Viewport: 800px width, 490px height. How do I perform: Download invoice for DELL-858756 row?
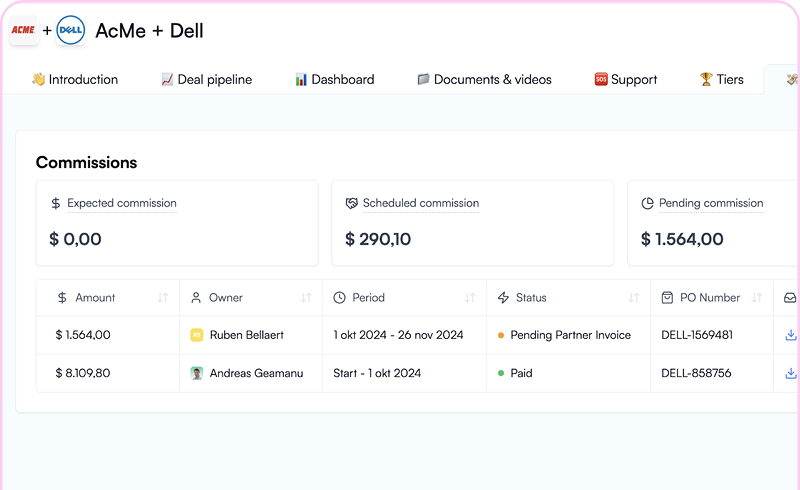791,374
